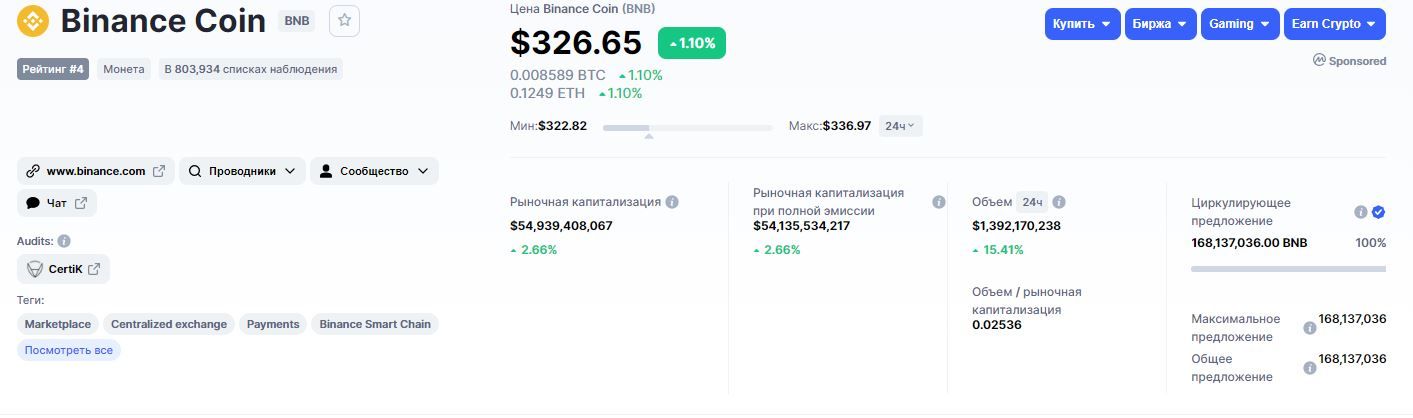
Task: Open the Earn Crypto dropdown
Action: pyautogui.click(x=1334, y=24)
